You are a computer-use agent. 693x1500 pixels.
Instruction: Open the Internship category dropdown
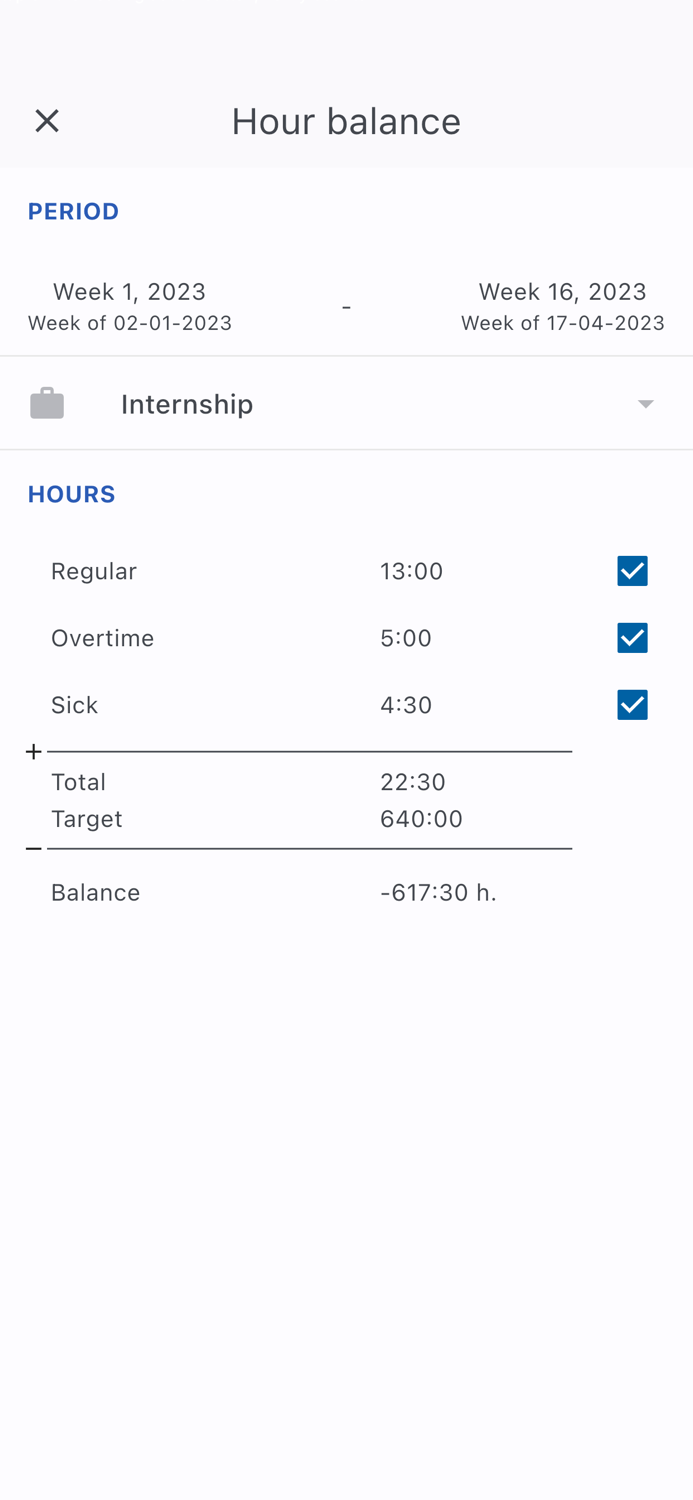(187, 403)
